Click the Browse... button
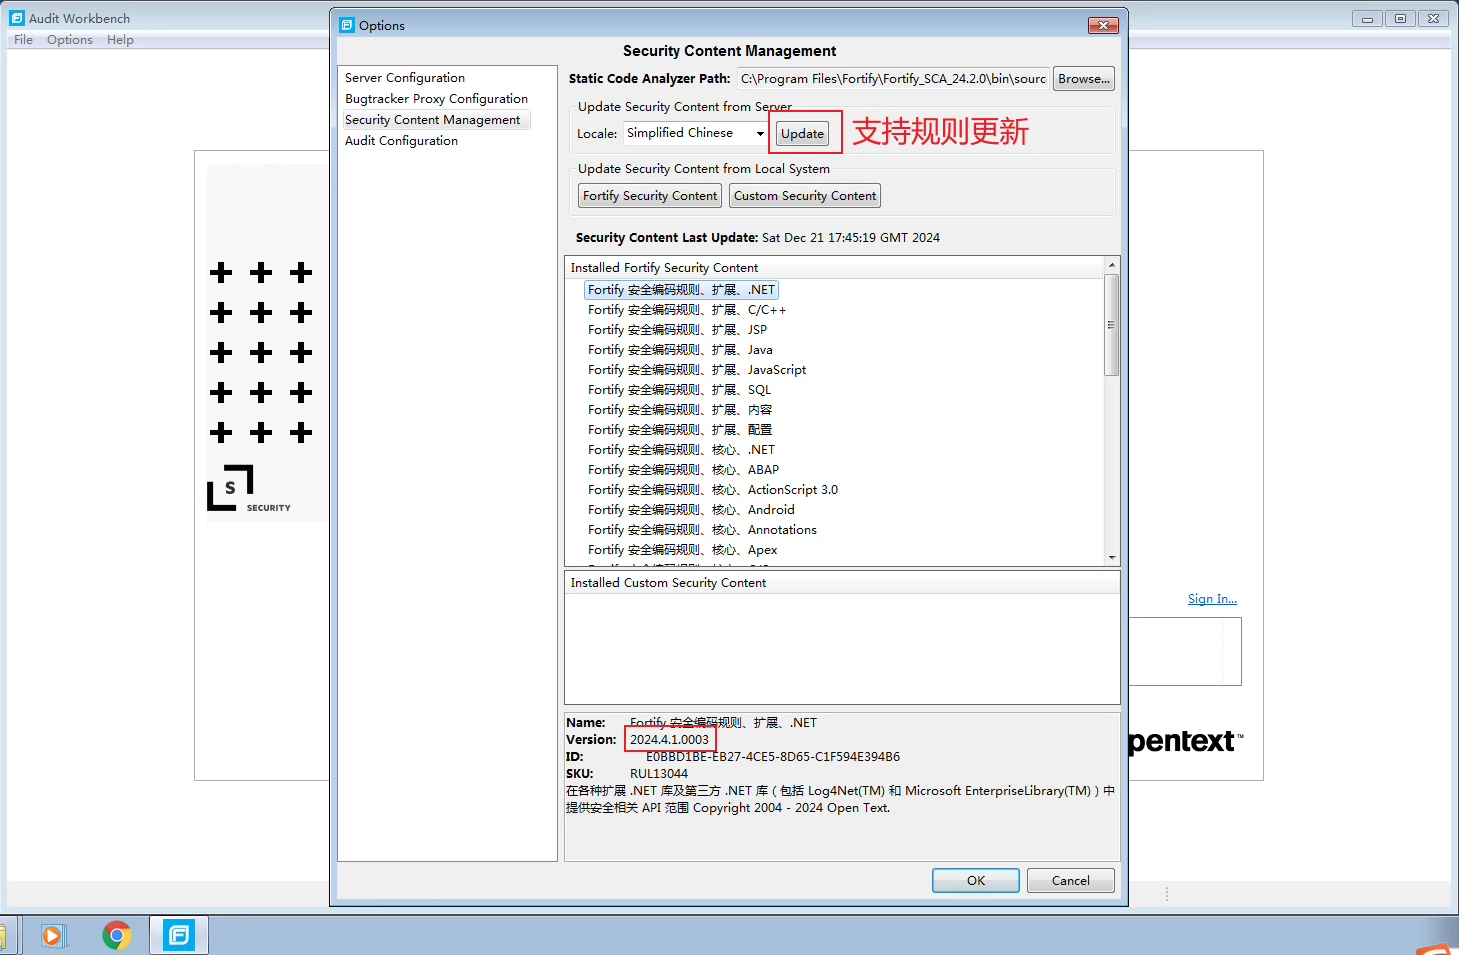 tap(1084, 79)
